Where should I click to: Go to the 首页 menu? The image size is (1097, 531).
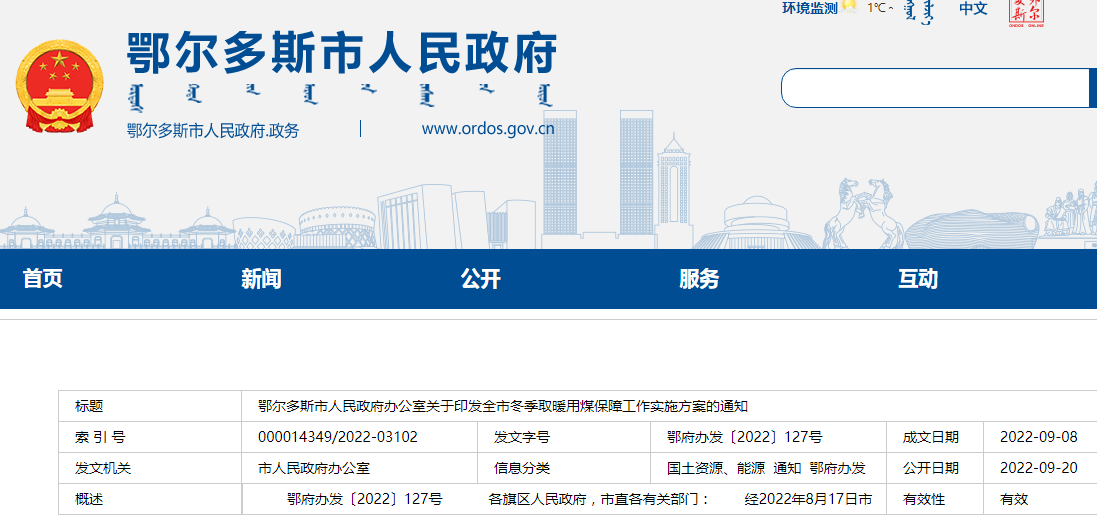(x=43, y=278)
